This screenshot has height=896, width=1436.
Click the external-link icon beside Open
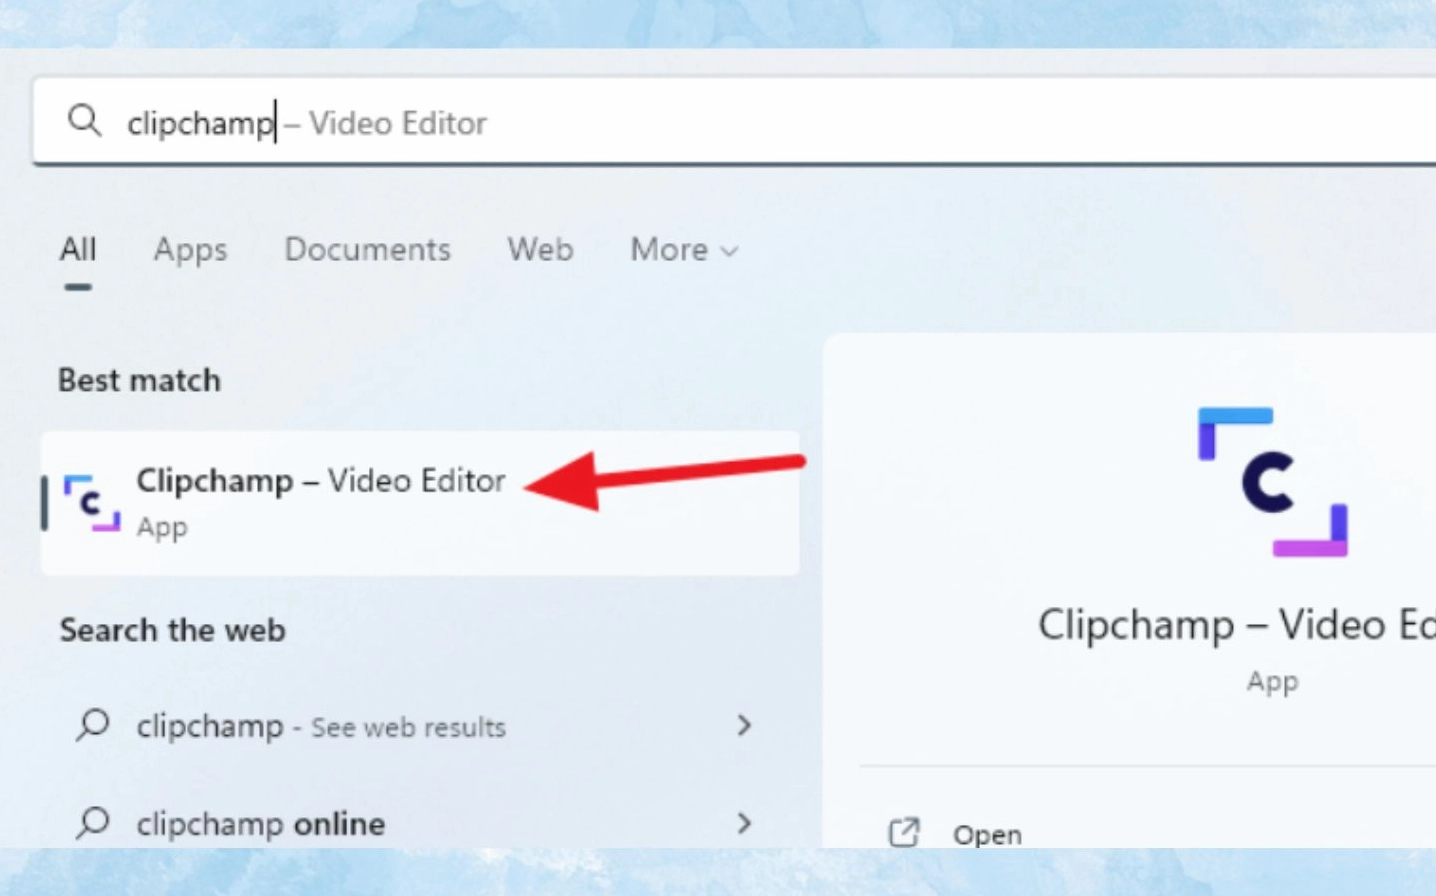pos(905,833)
